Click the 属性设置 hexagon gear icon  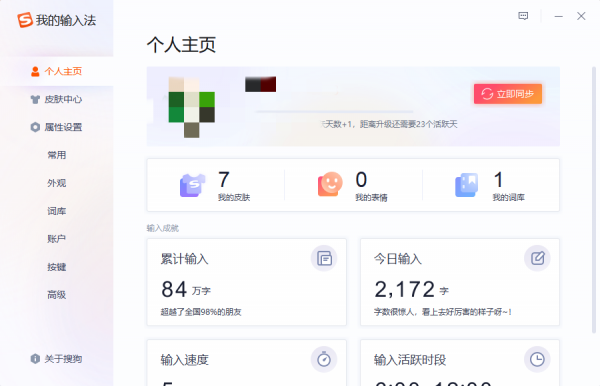35,127
